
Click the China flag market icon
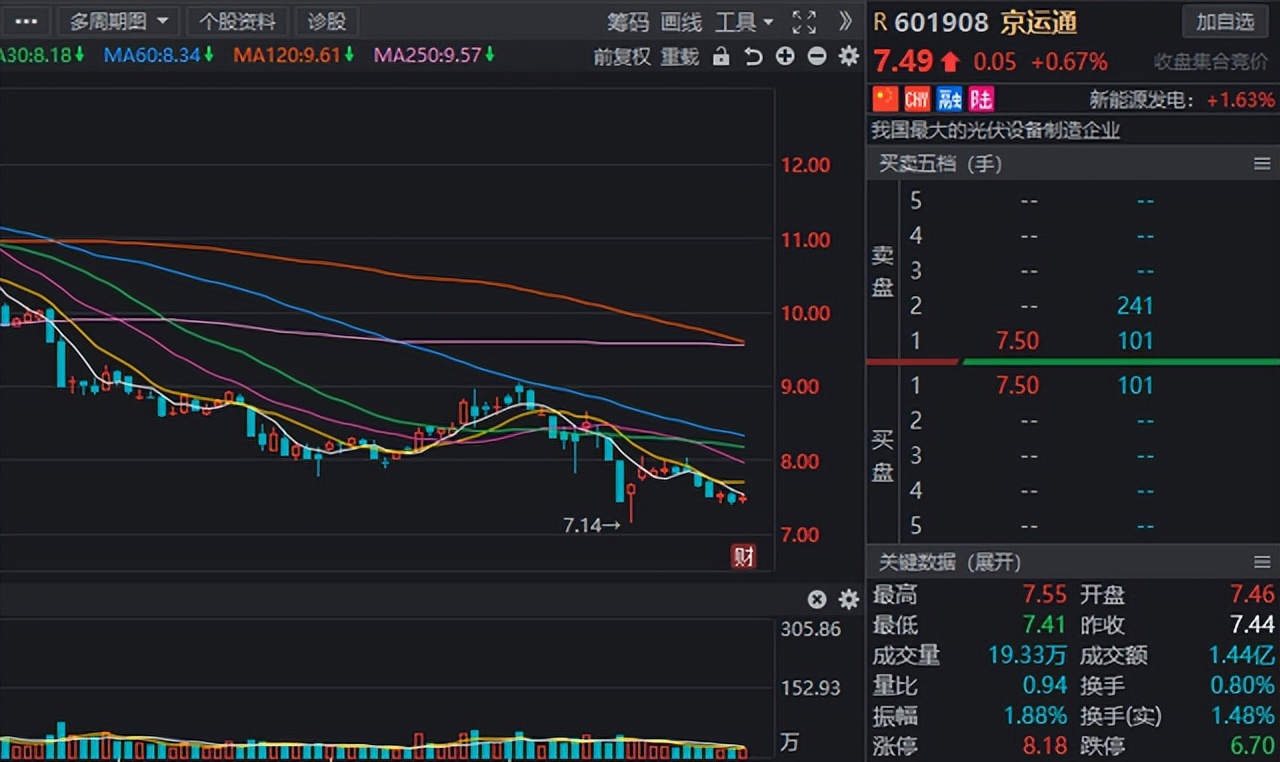[x=885, y=98]
